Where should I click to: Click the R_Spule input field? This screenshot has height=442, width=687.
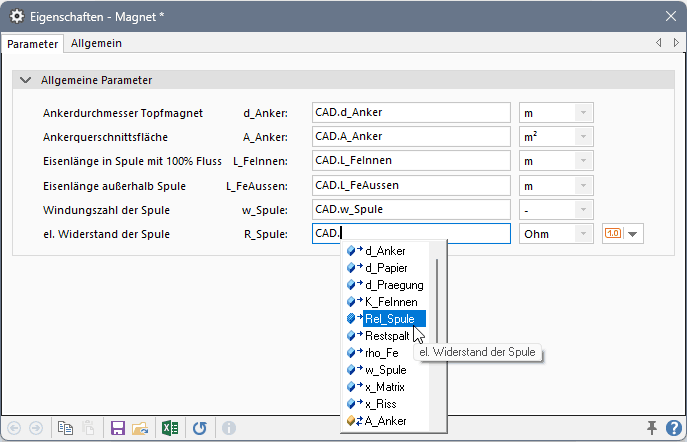[x=411, y=233]
